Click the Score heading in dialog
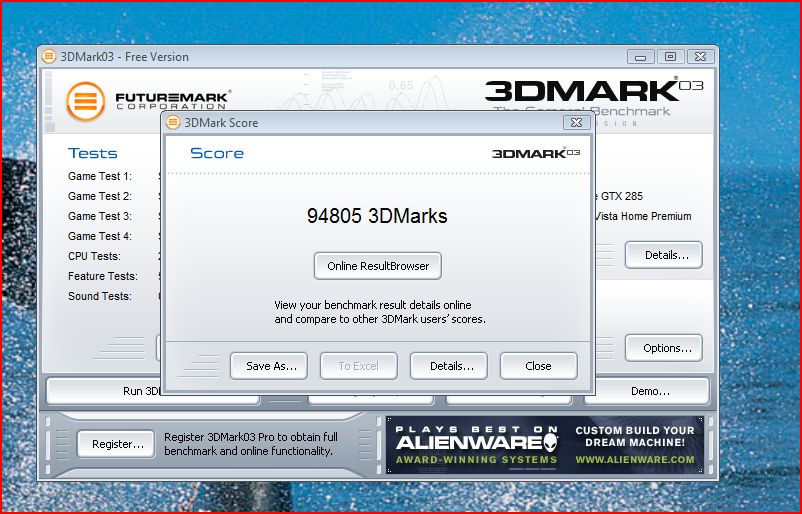This screenshot has width=802, height=514. (x=217, y=153)
